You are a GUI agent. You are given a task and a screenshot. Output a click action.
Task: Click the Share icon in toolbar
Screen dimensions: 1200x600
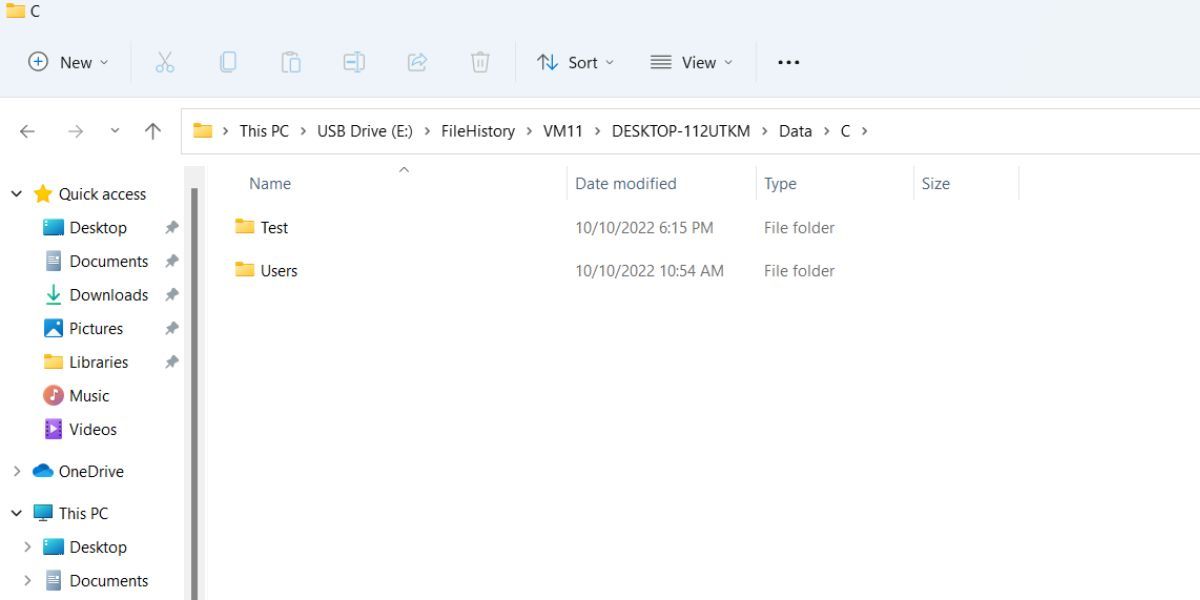pos(417,62)
